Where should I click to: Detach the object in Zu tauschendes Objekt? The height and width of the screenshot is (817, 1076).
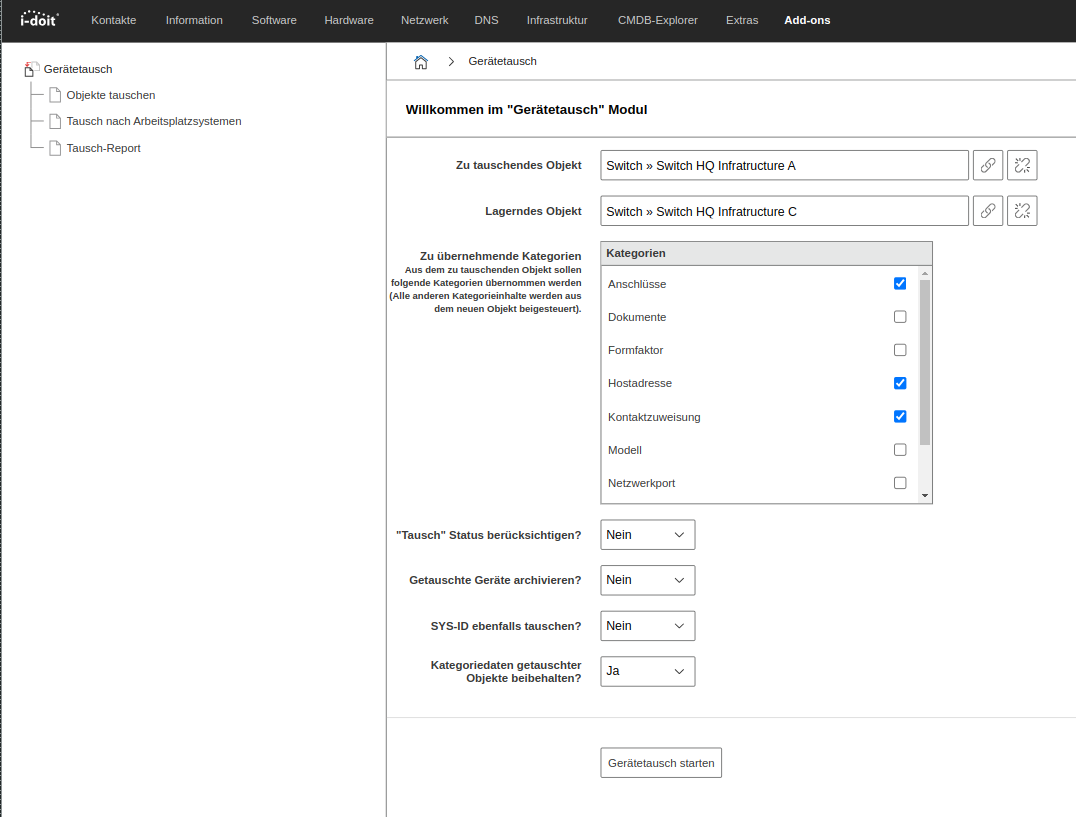[1022, 165]
